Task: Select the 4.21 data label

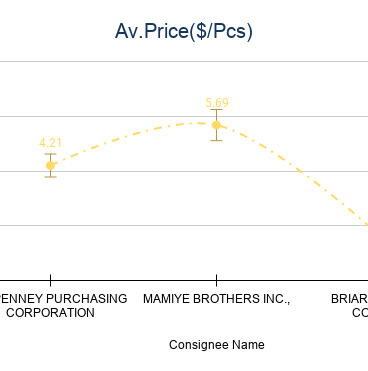Action: [x=50, y=143]
